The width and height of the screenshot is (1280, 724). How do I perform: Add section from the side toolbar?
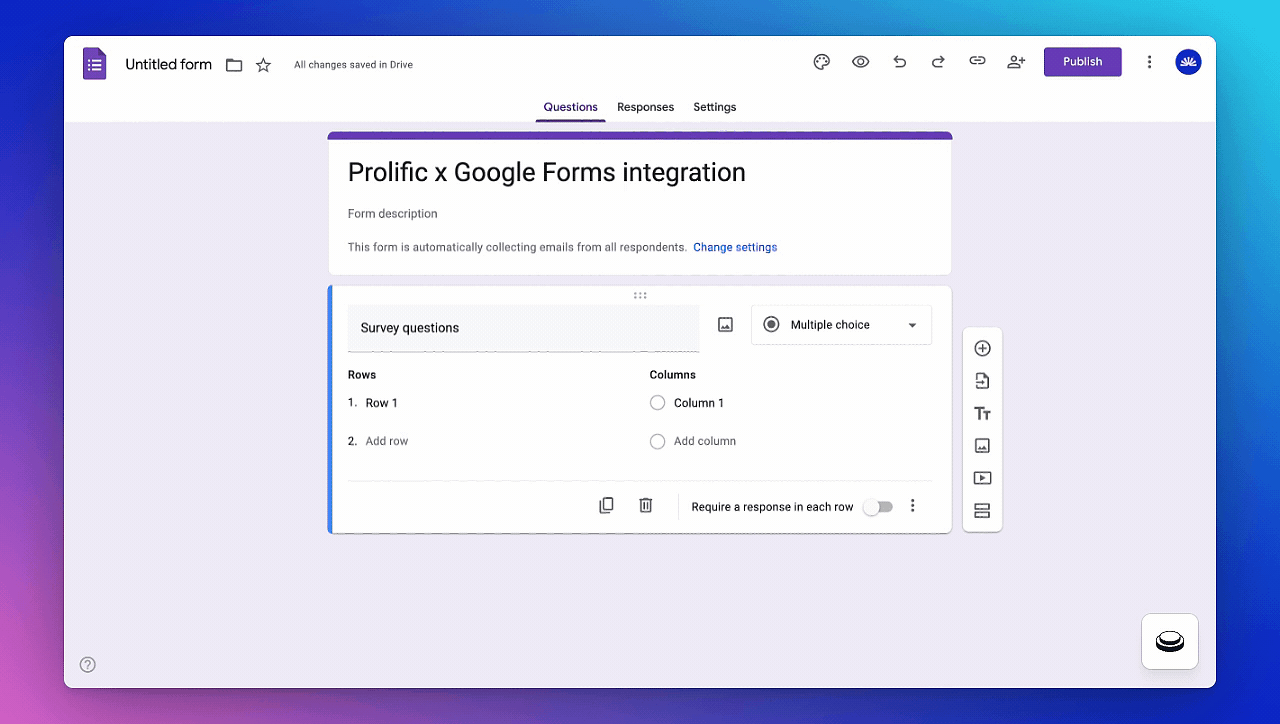[x=982, y=511]
